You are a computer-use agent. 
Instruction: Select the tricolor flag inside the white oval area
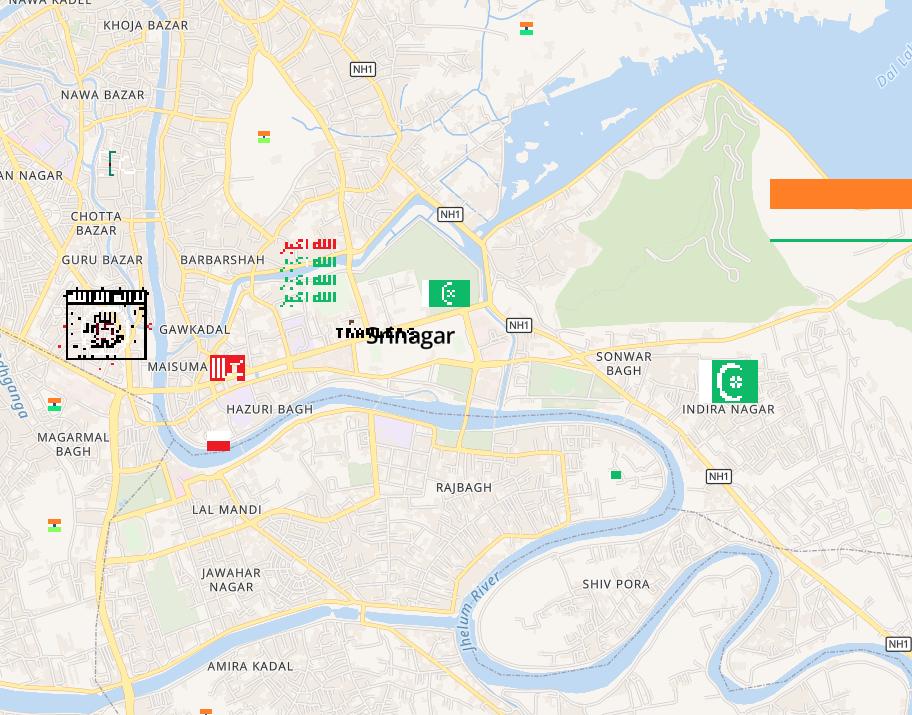click(264, 137)
